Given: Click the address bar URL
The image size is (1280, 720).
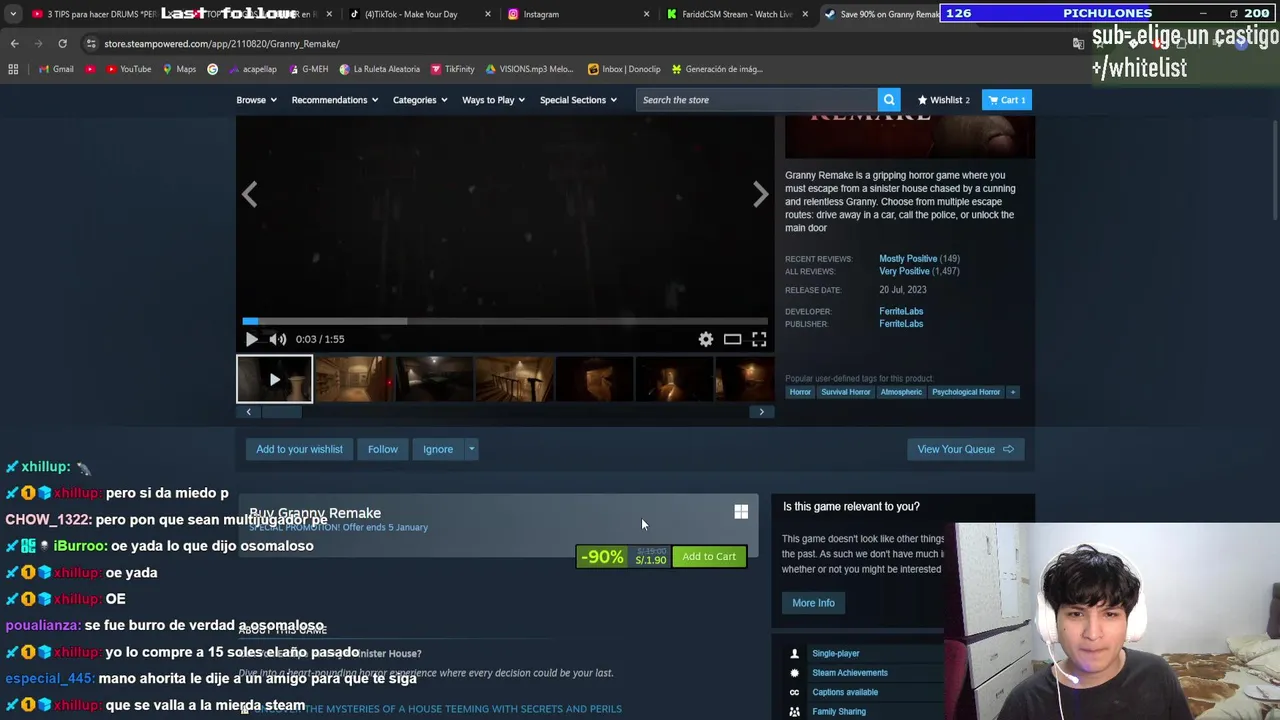Looking at the screenshot, I should coord(222,44).
